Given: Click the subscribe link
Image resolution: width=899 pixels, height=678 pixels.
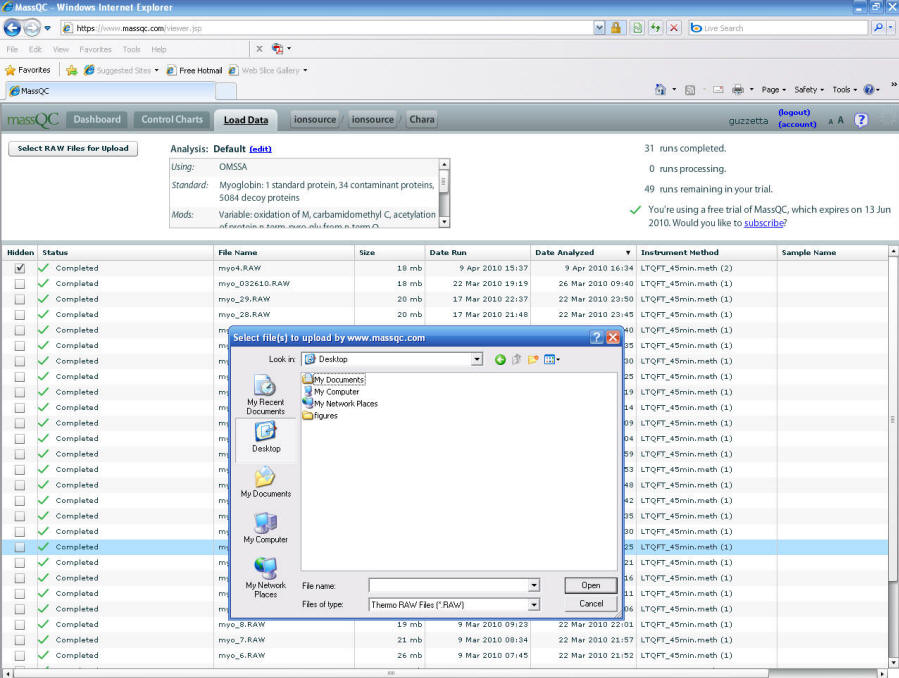Looking at the screenshot, I should 763,223.
